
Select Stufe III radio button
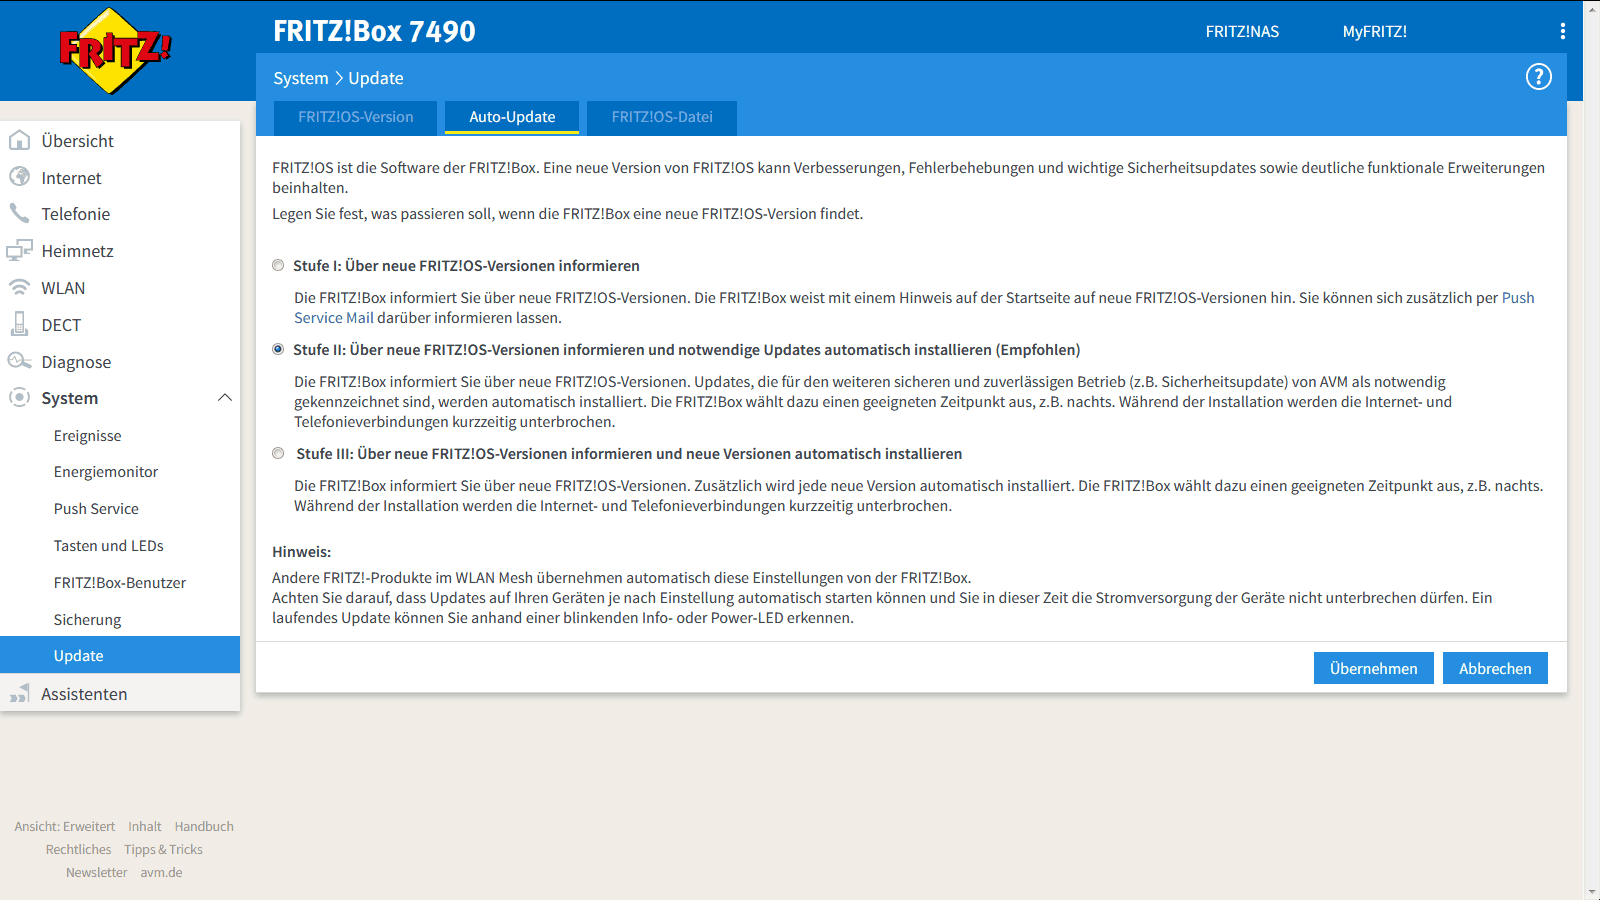pyautogui.click(x=278, y=453)
